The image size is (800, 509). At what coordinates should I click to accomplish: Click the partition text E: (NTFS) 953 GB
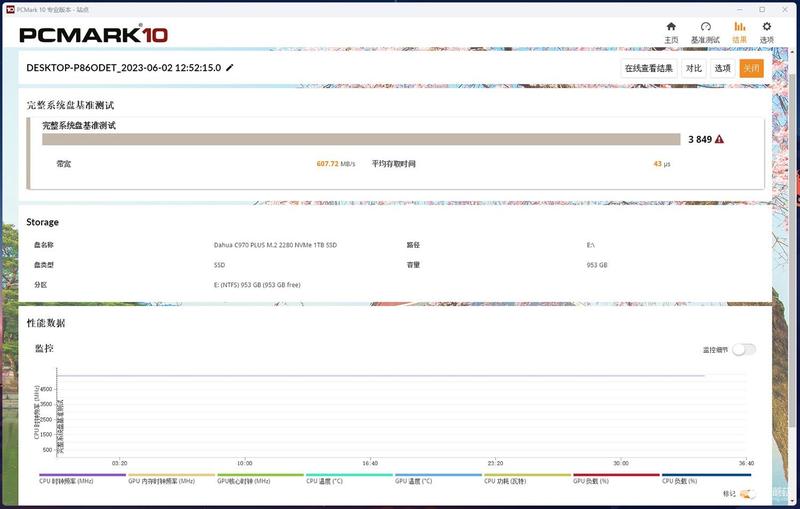coord(257,285)
